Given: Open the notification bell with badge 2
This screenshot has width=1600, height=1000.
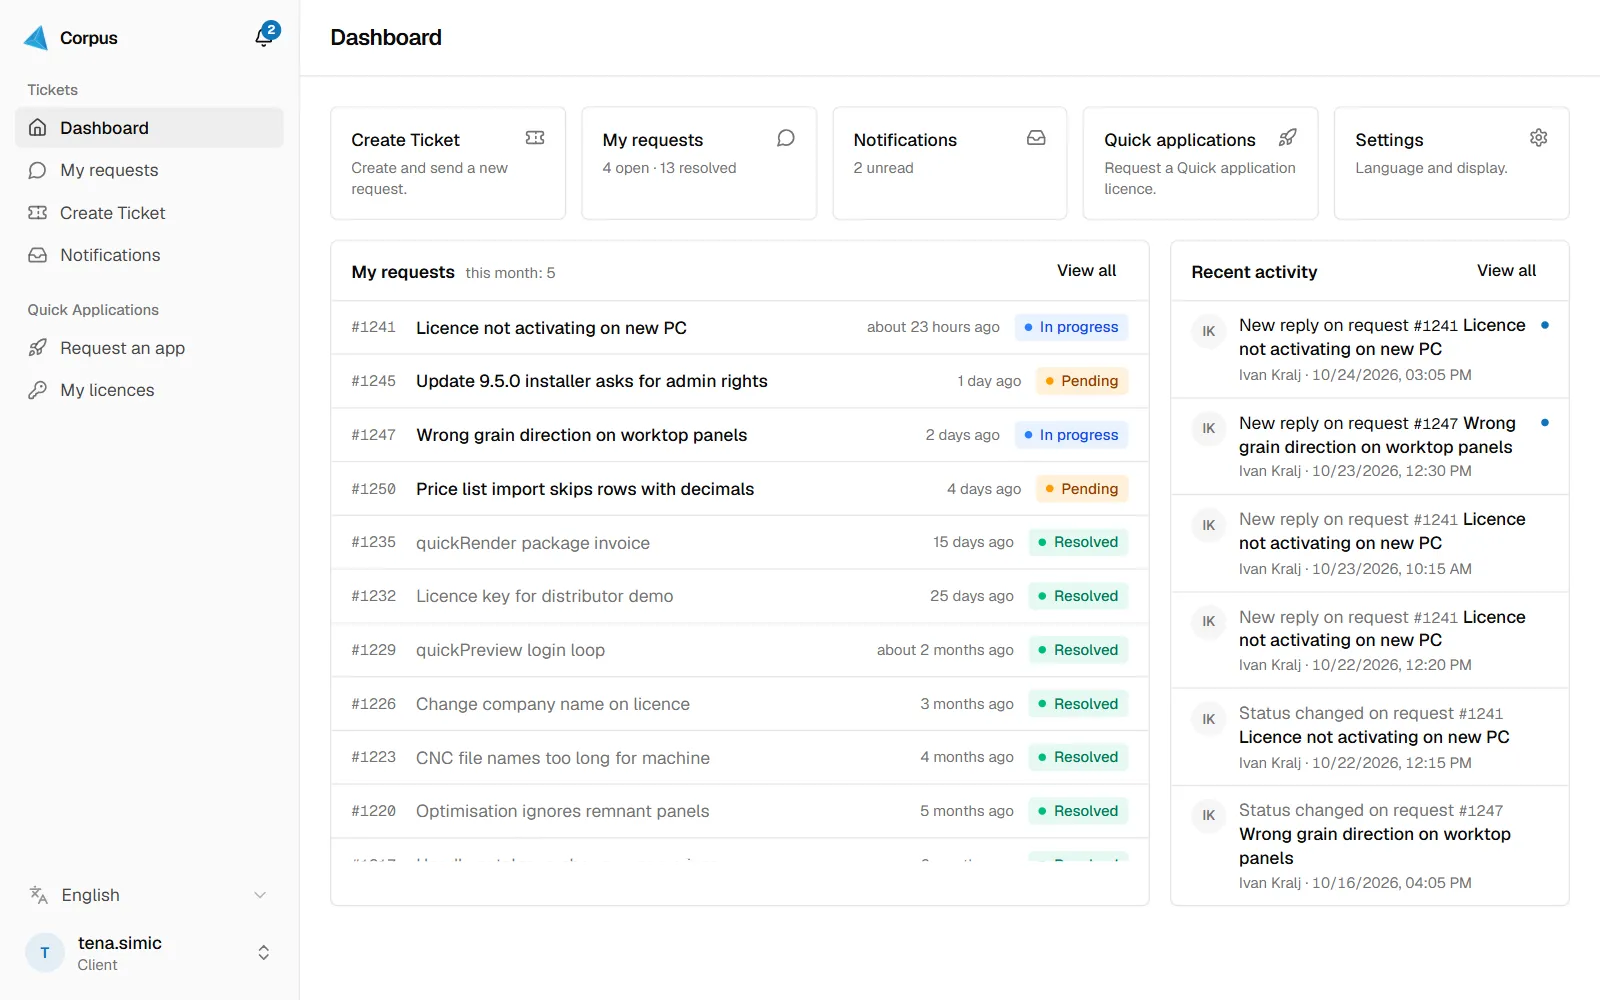Looking at the screenshot, I should click(x=265, y=36).
